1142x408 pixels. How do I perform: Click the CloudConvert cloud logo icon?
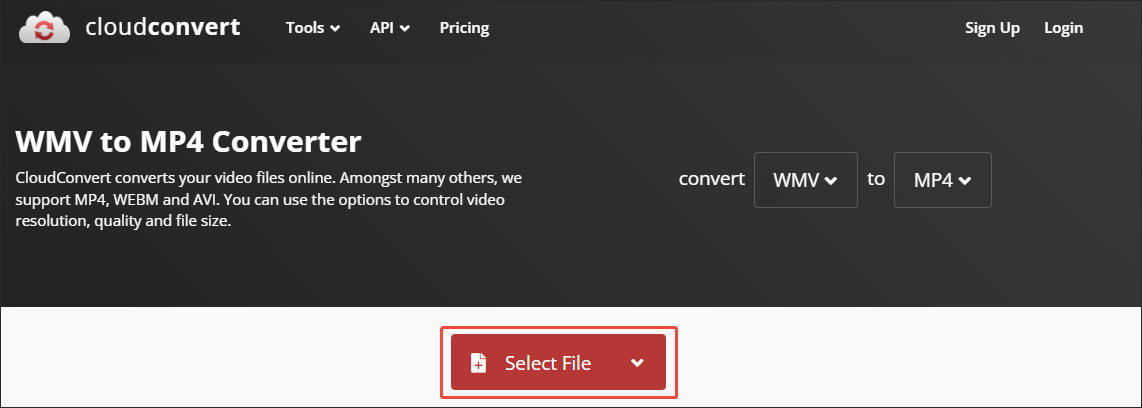(x=44, y=29)
